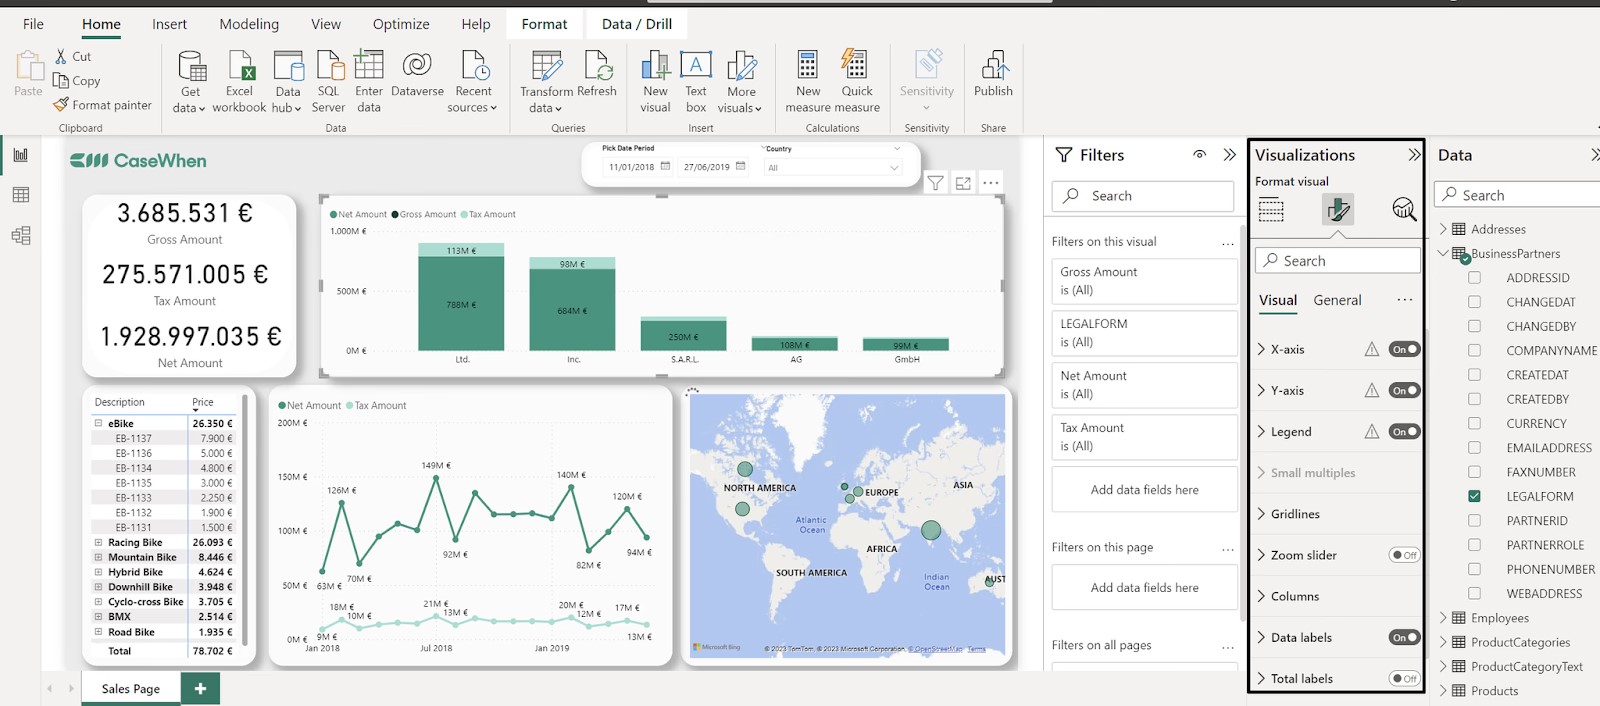This screenshot has width=1600, height=706.
Task: Click Focus mode icon above chart
Action: pyautogui.click(x=963, y=183)
